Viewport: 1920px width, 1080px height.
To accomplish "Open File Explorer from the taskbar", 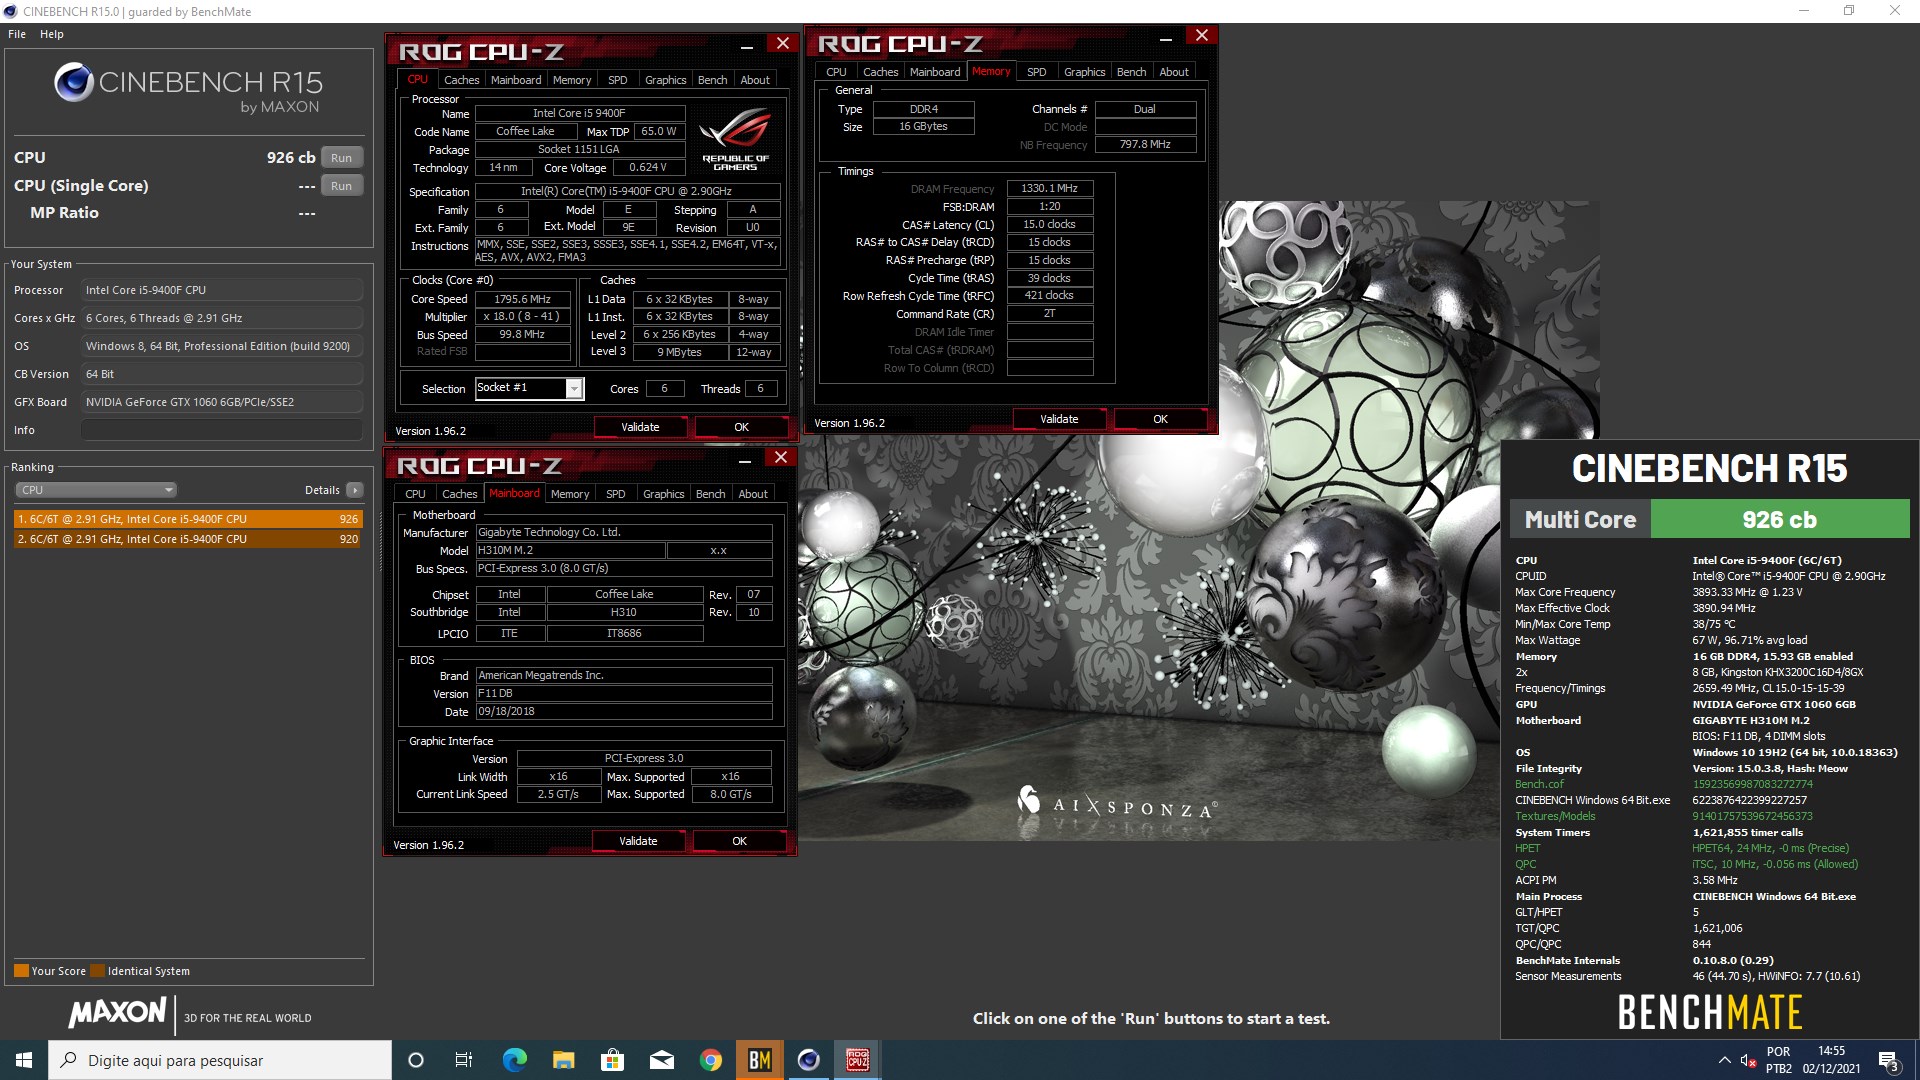I will (563, 1060).
